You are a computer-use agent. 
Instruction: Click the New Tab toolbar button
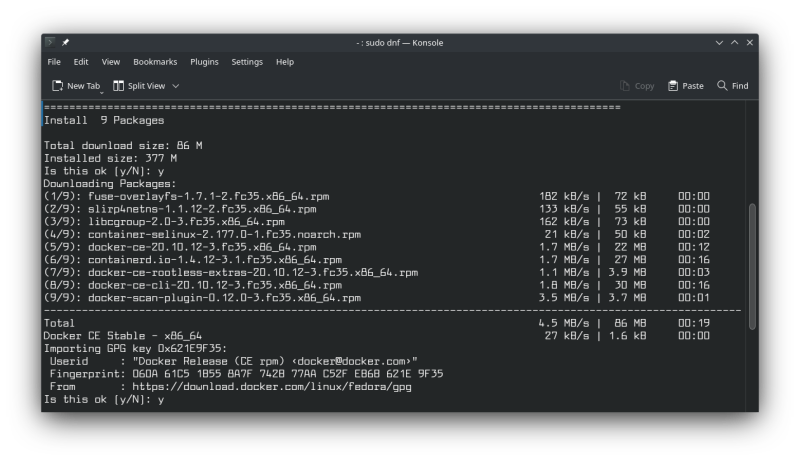76,86
